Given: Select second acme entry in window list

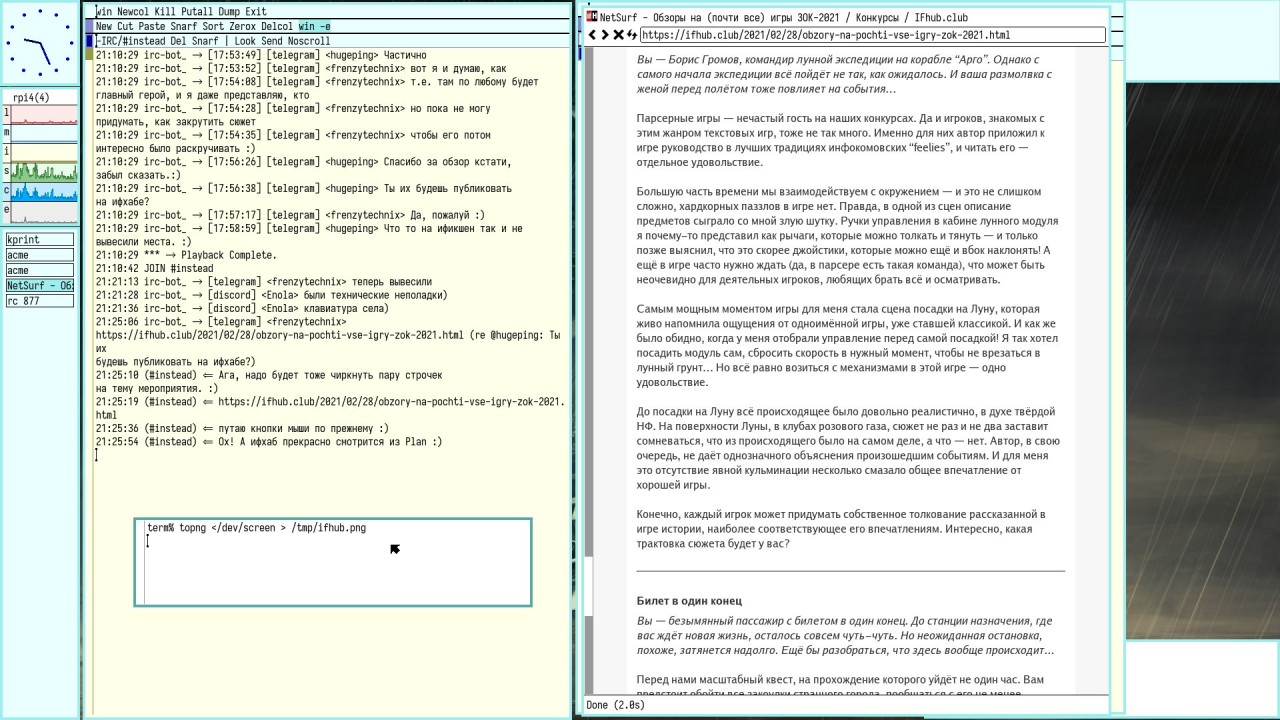Looking at the screenshot, I should pos(40,270).
